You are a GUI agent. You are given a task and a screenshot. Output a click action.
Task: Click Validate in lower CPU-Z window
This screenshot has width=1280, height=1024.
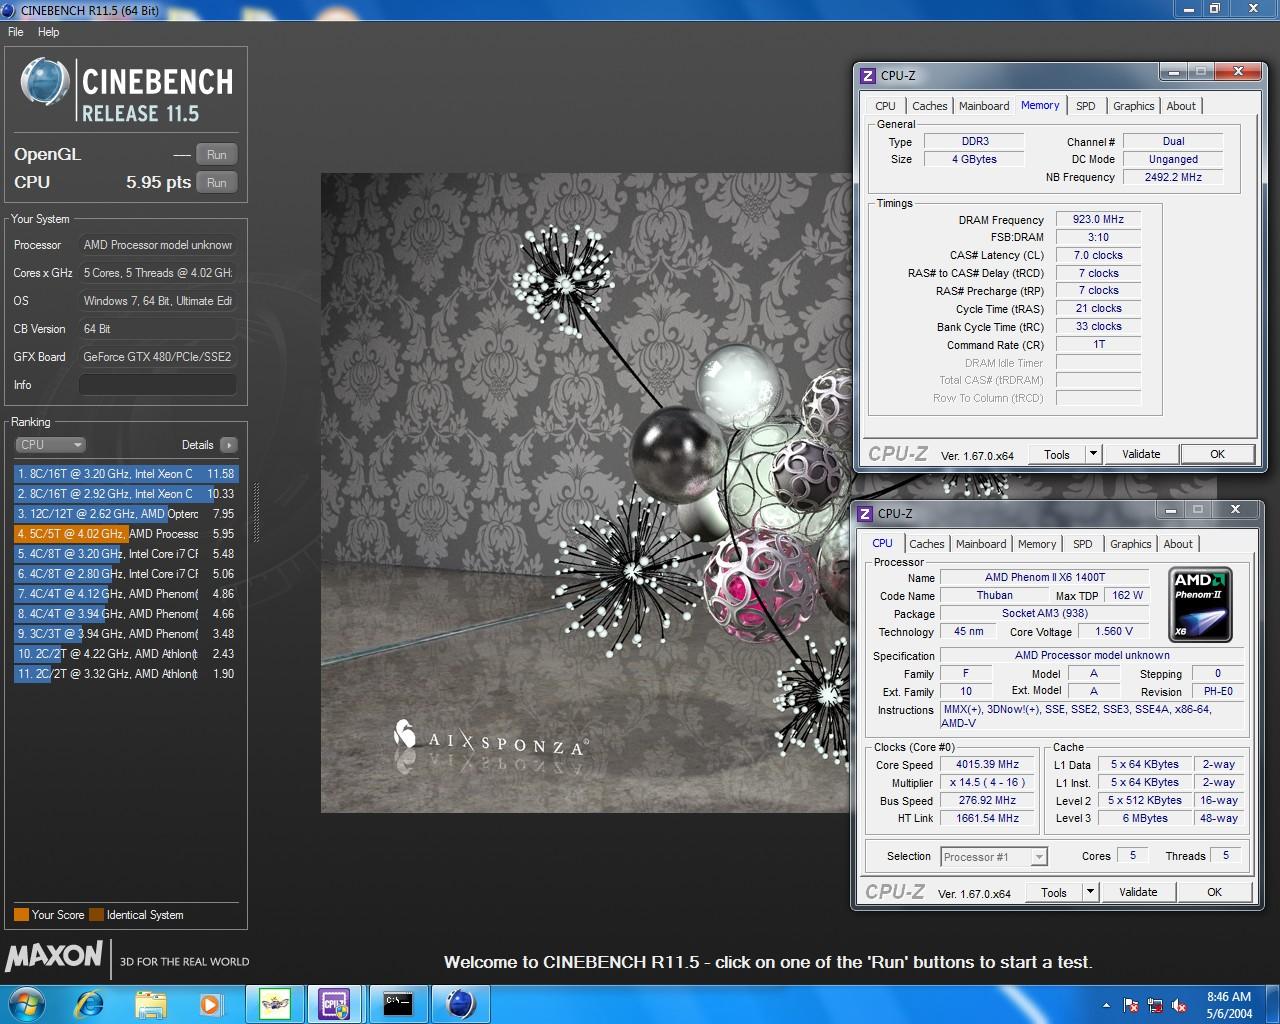pyautogui.click(x=1138, y=892)
